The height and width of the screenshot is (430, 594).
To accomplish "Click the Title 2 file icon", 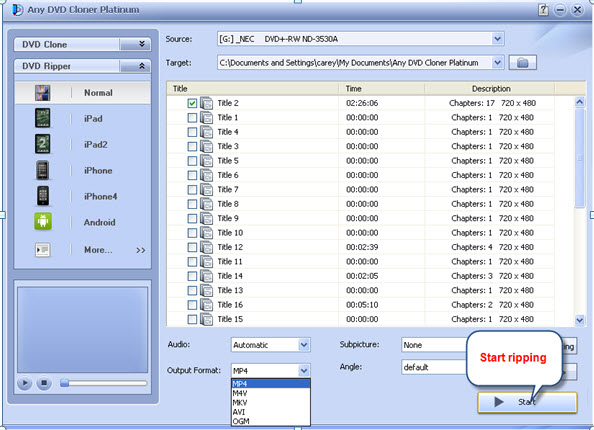I will point(206,103).
